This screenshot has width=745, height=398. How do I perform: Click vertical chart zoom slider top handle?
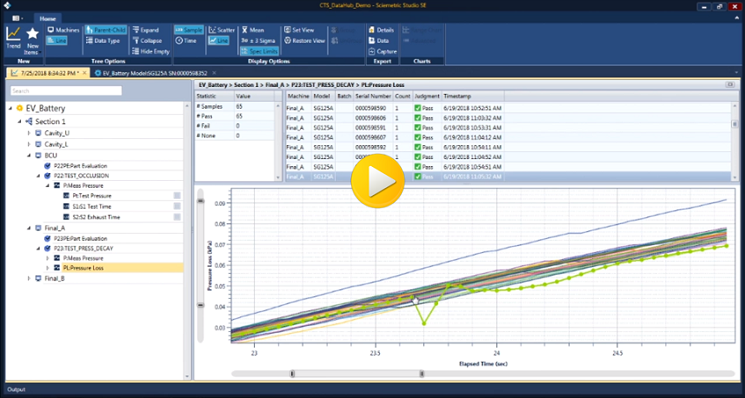pos(201,201)
